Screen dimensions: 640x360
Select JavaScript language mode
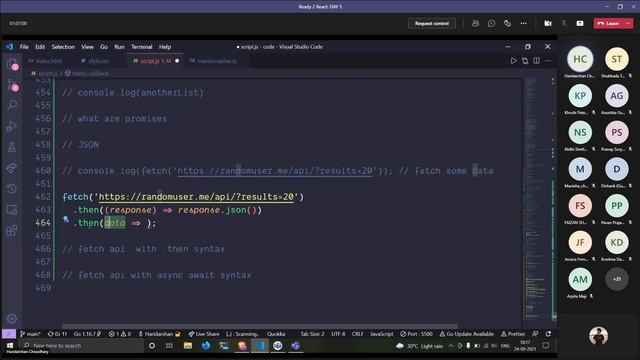click(381, 334)
